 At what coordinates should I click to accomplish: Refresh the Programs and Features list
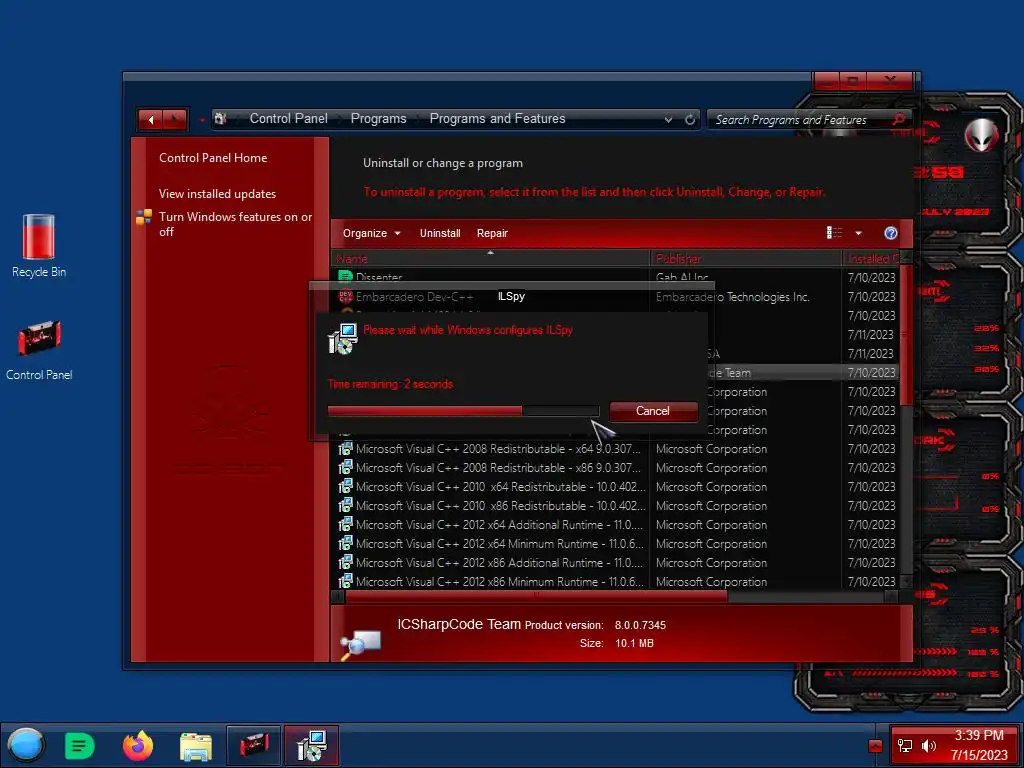tap(690, 120)
